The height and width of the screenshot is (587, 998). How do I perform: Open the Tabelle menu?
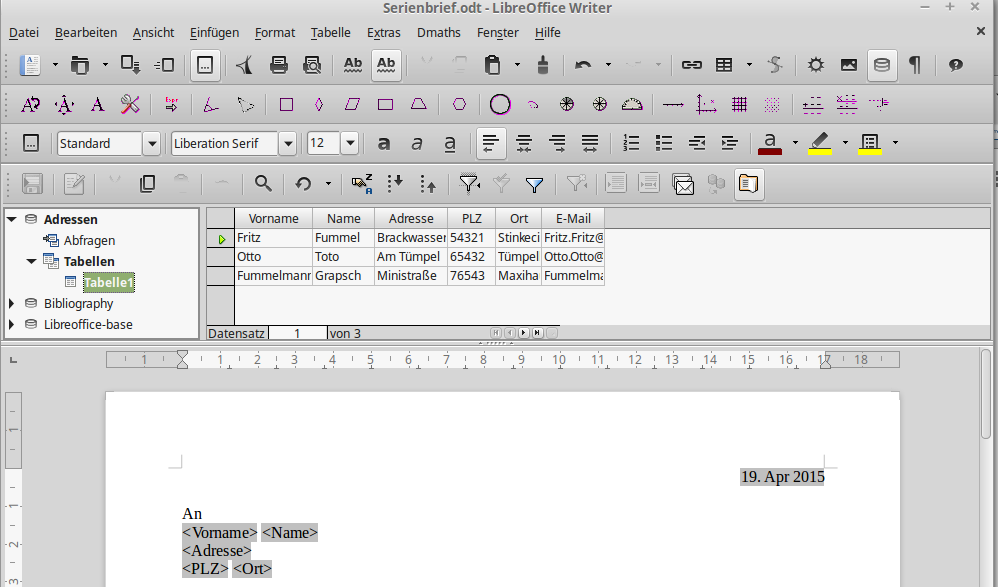click(x=330, y=32)
